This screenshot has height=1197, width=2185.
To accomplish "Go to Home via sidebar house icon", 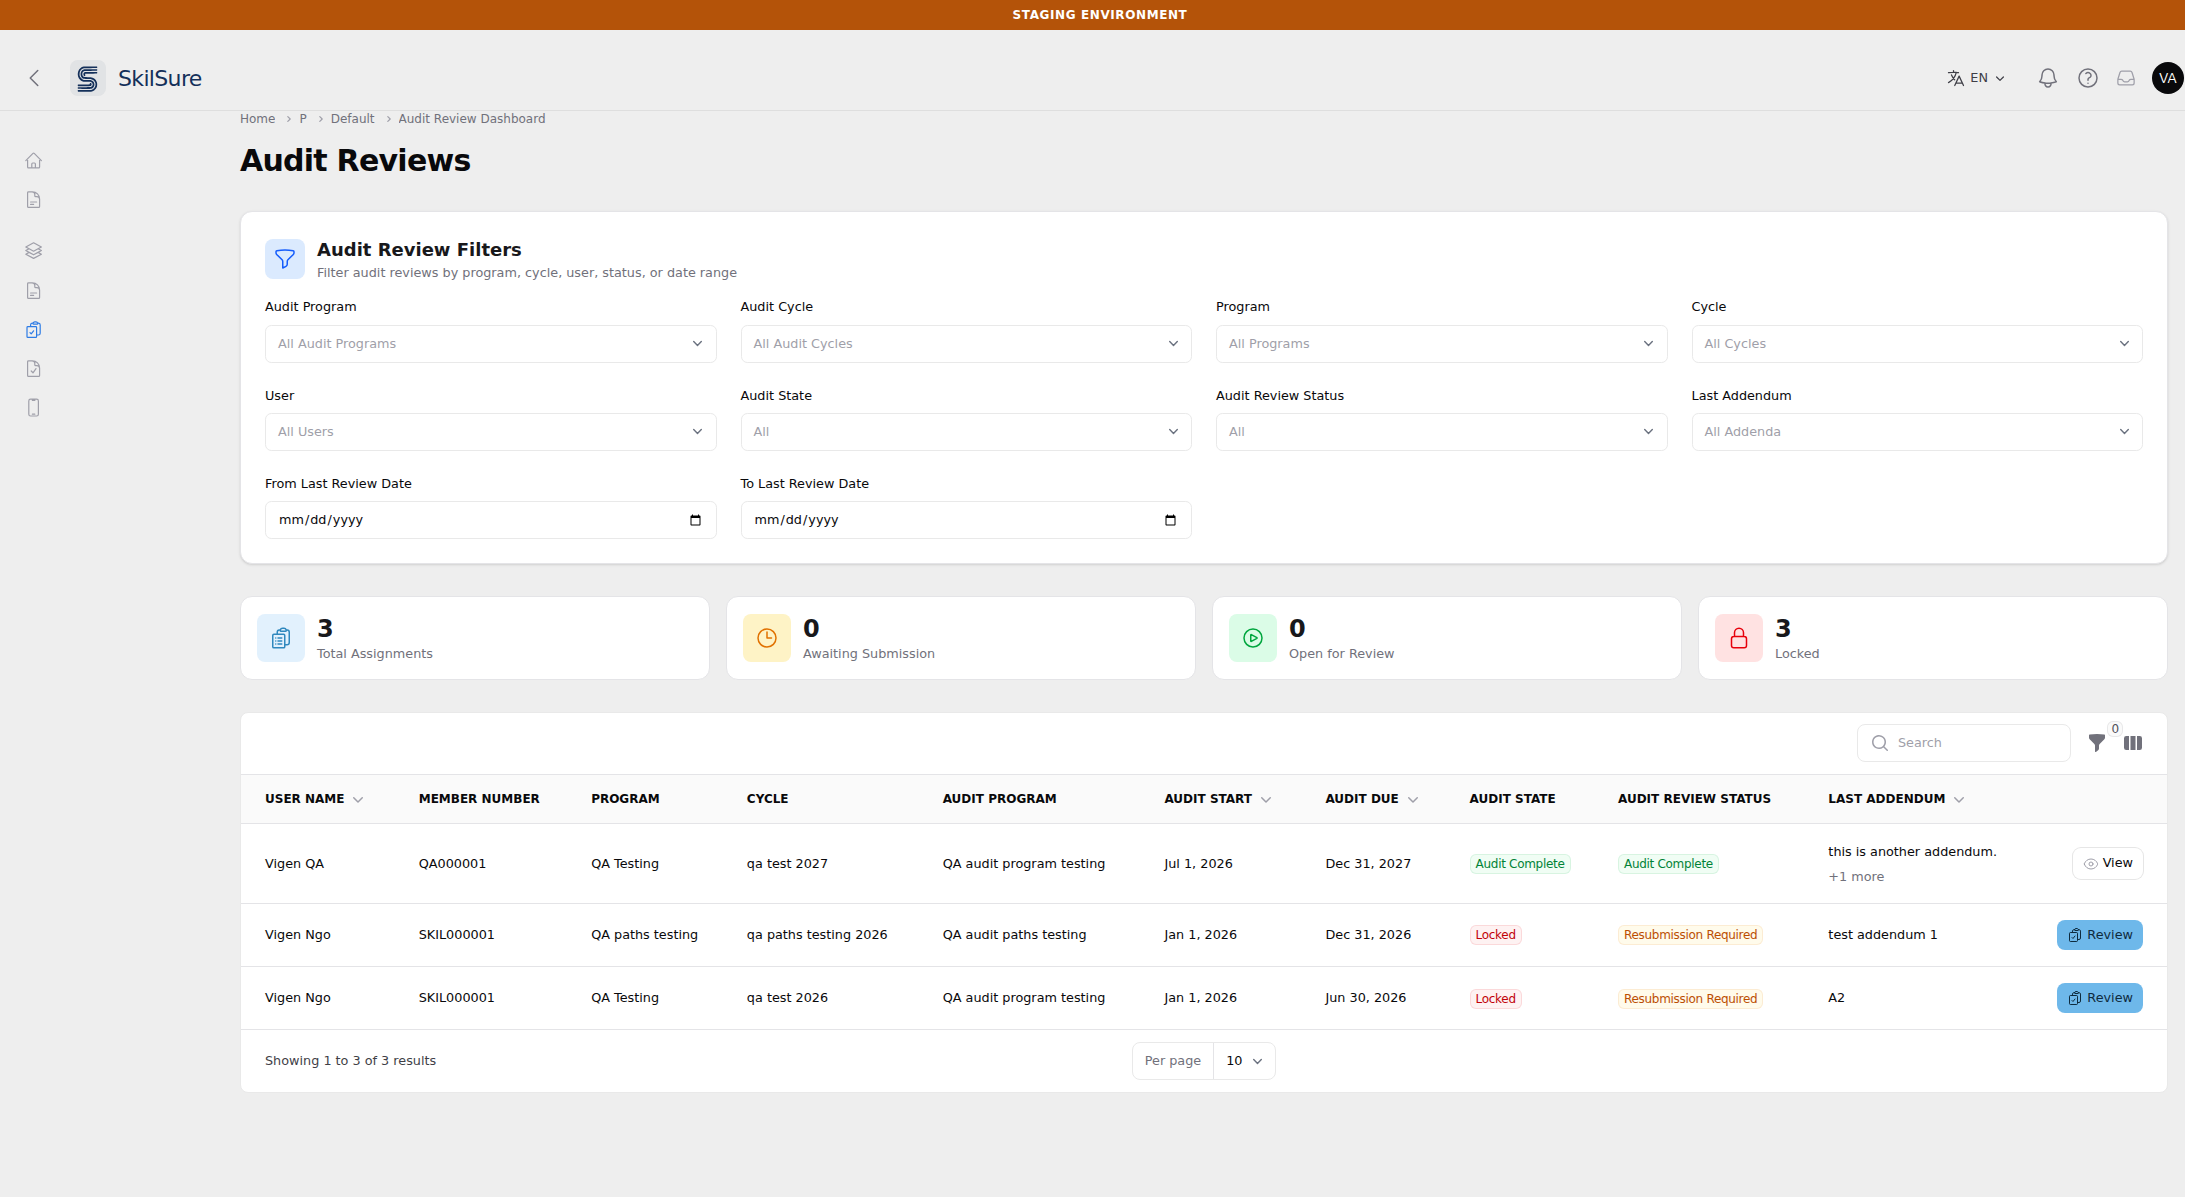I will [34, 161].
